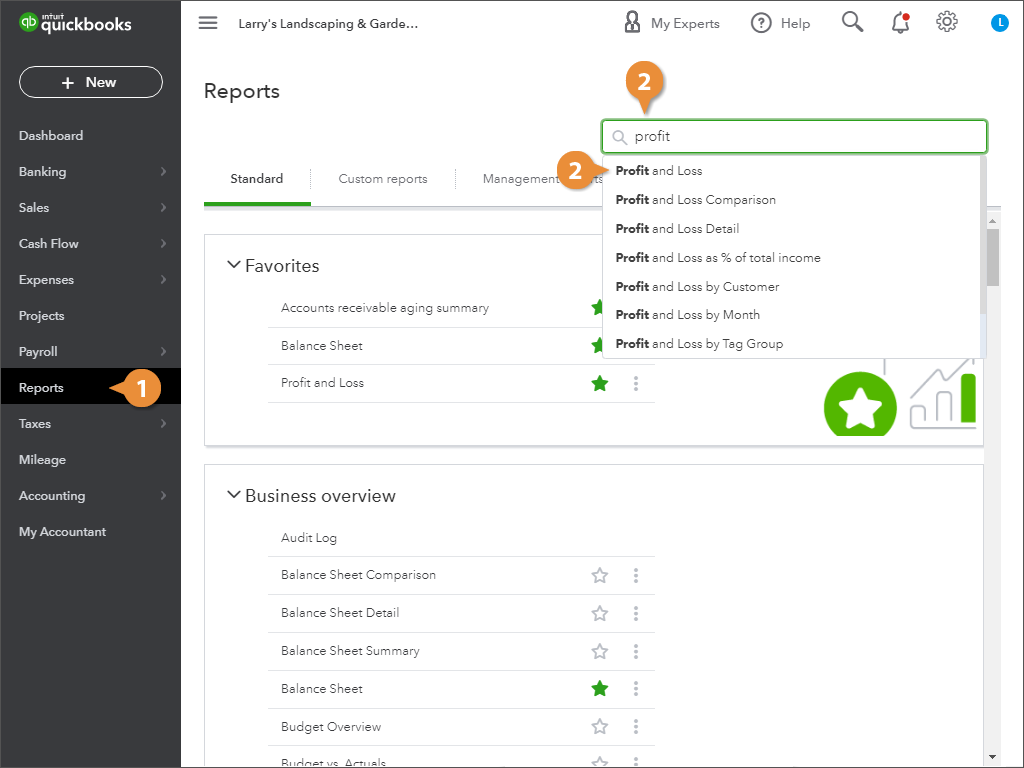Open the notifications bell icon
Image resolution: width=1024 pixels, height=768 pixels.
click(x=900, y=23)
